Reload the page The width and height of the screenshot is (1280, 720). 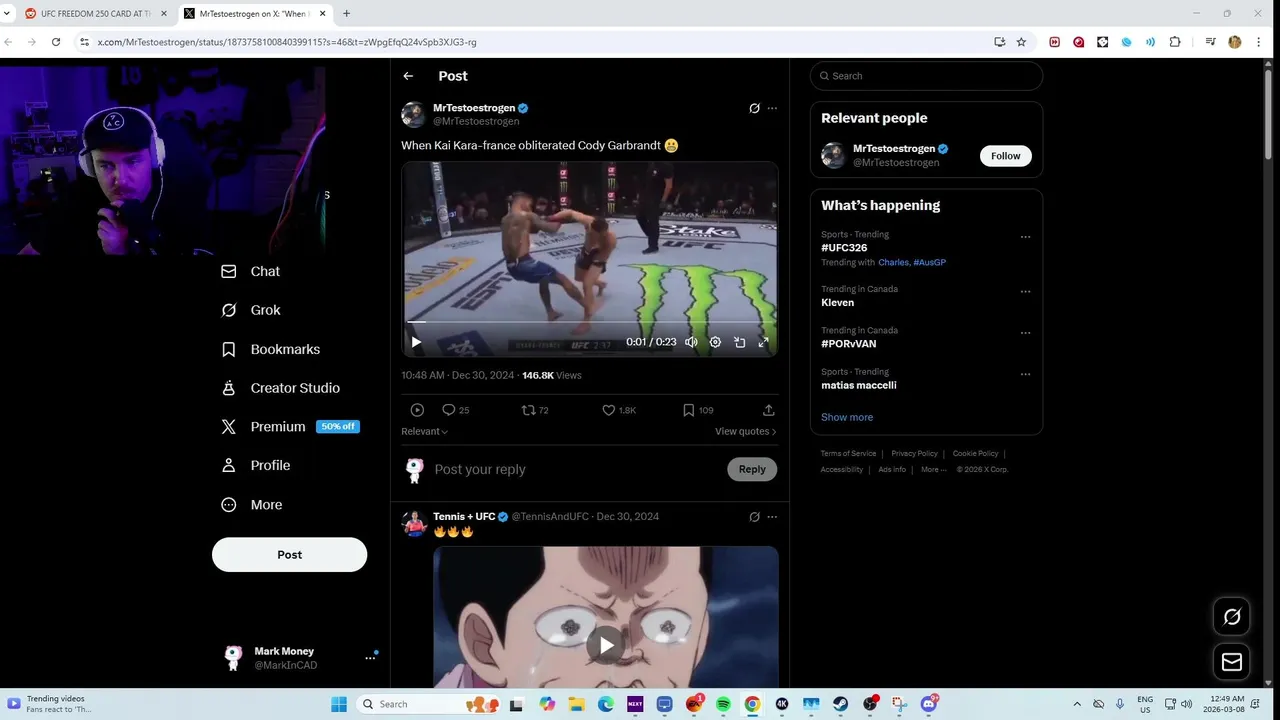click(56, 42)
